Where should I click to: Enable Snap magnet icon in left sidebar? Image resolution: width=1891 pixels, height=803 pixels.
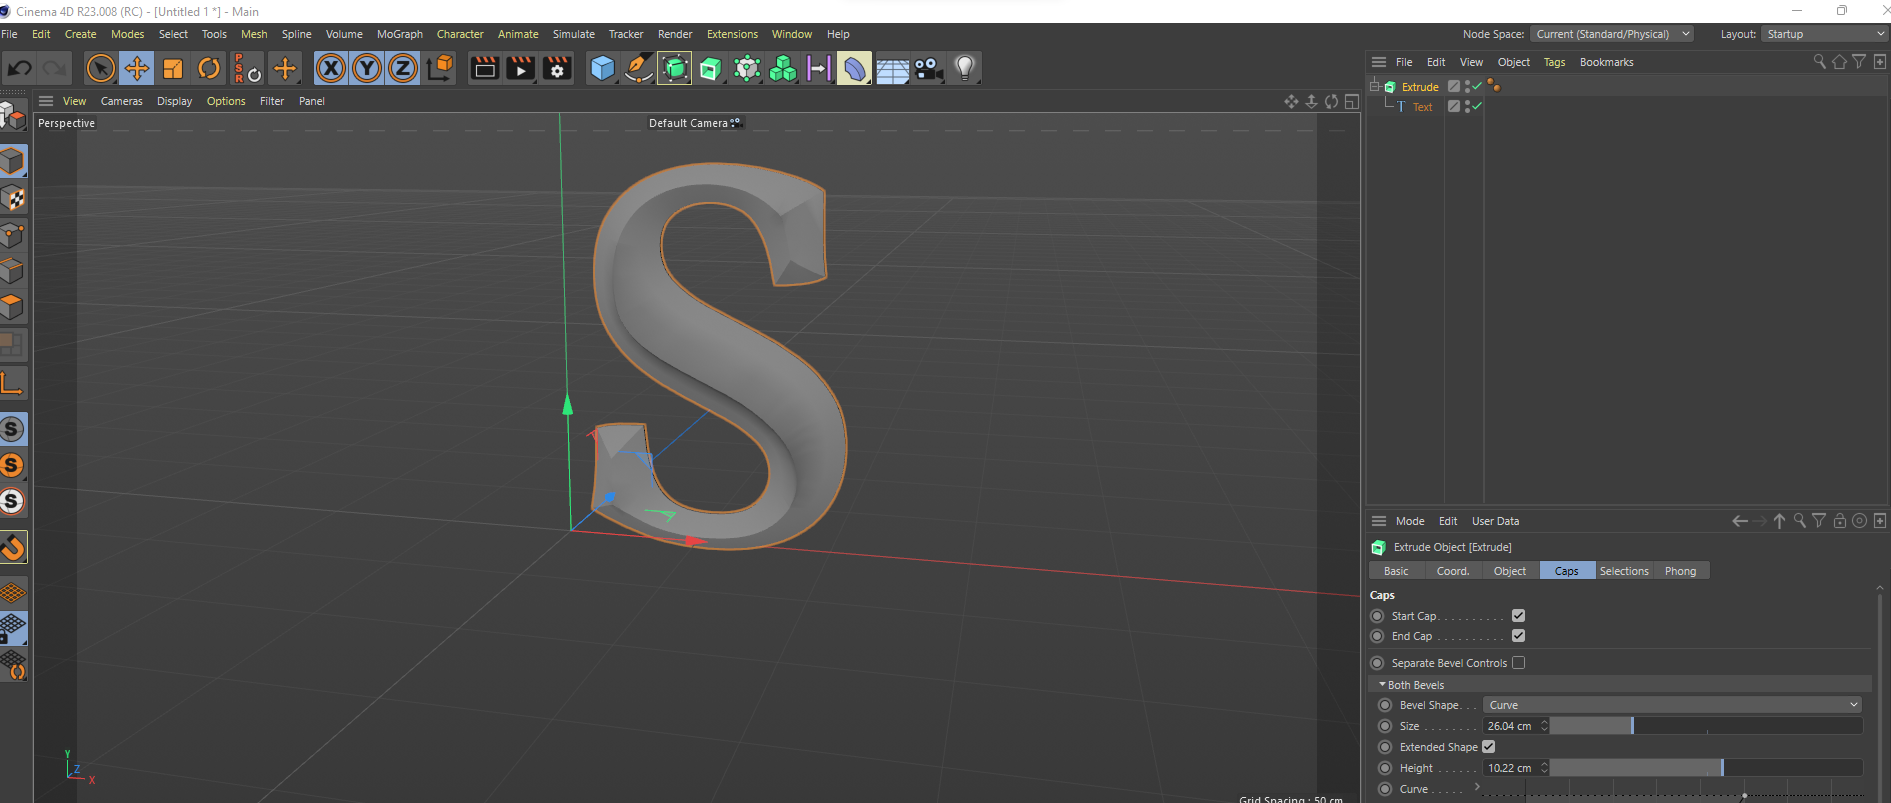13,547
